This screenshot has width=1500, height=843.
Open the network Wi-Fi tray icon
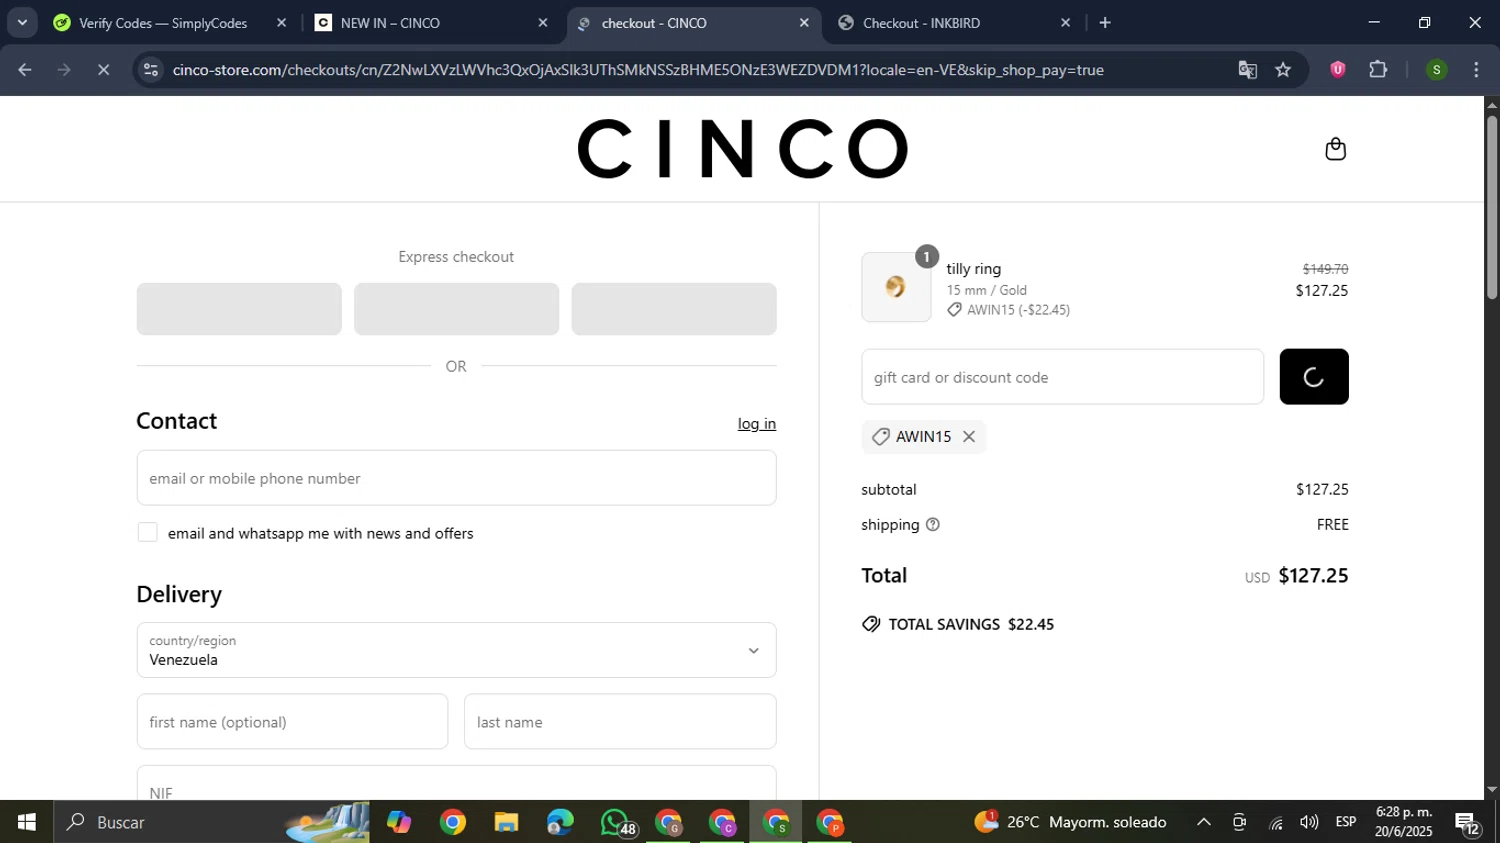[1276, 823]
